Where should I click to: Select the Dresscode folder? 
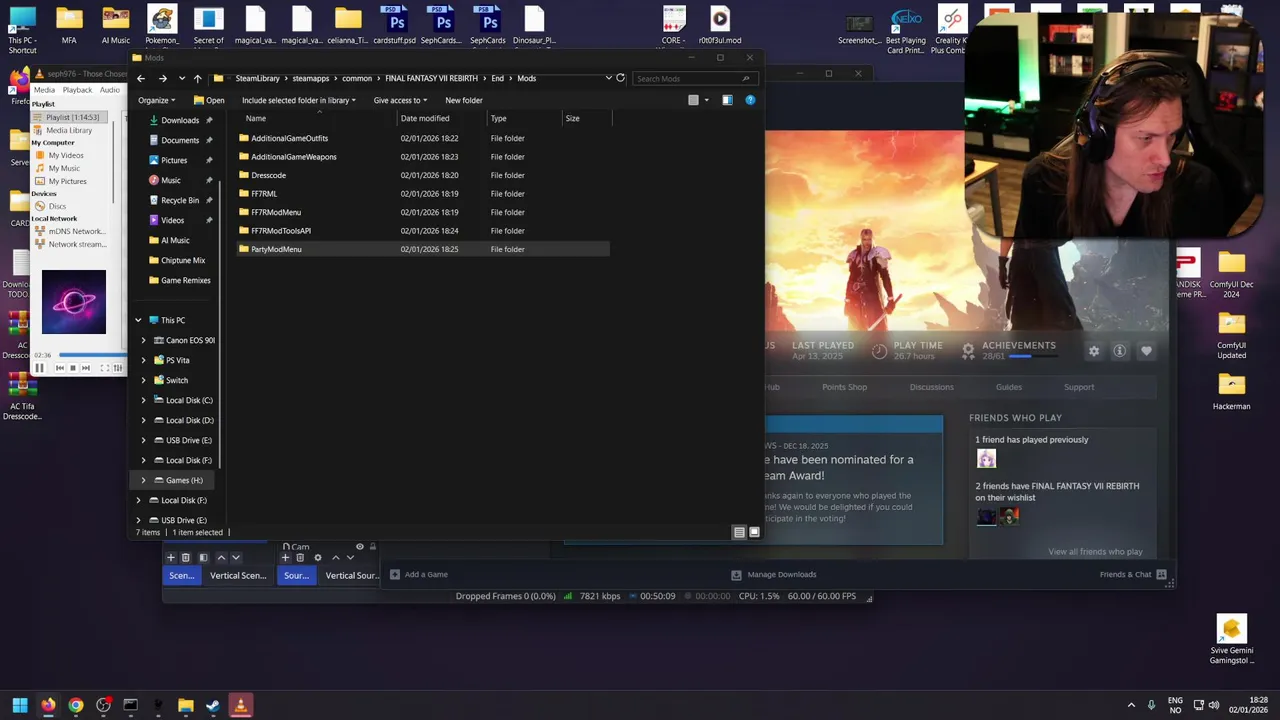pyautogui.click(x=268, y=175)
